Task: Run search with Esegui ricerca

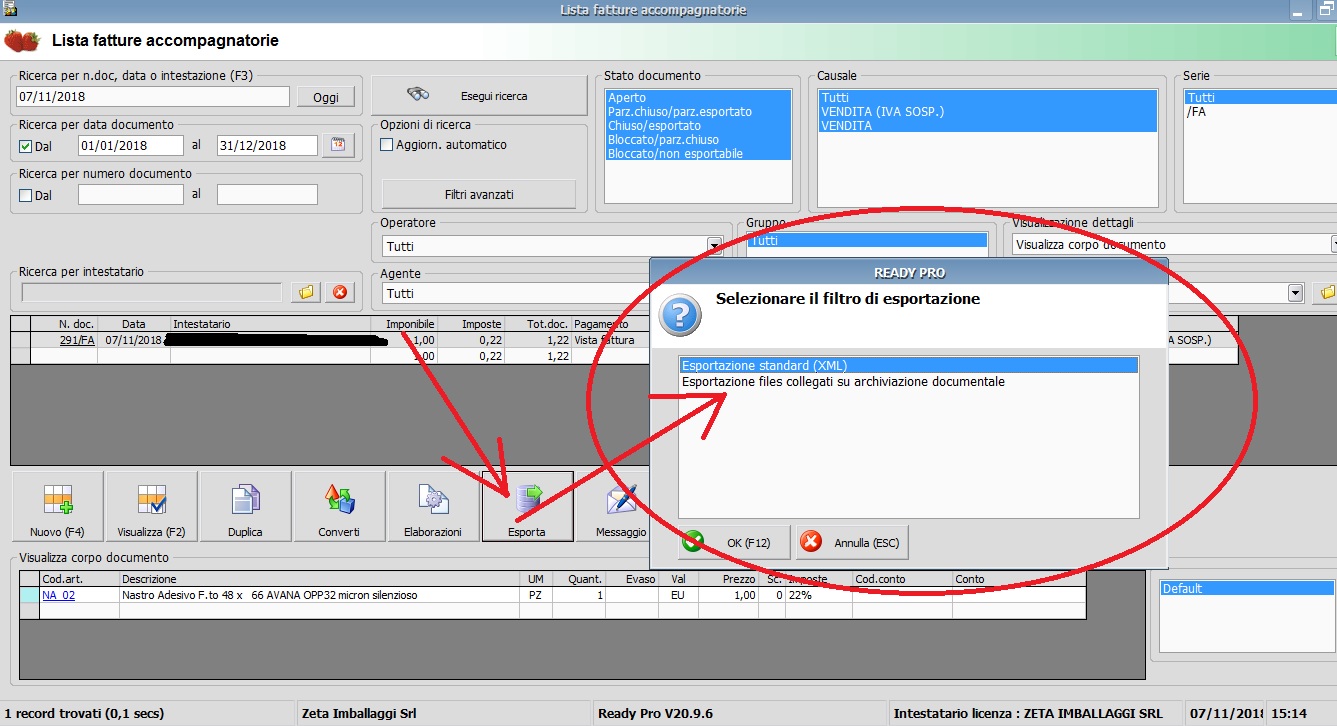Action: (x=479, y=96)
